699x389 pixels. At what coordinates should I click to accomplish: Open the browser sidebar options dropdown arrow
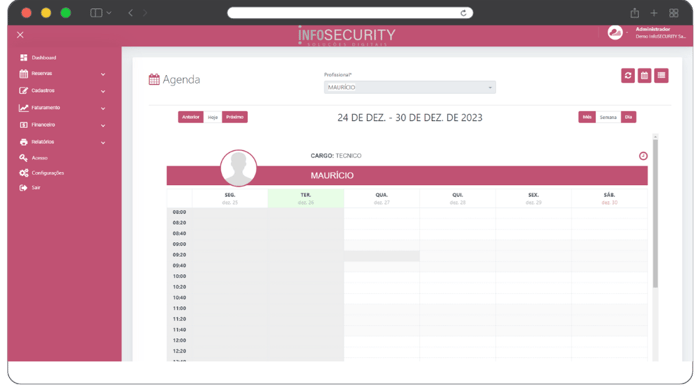[x=109, y=13]
